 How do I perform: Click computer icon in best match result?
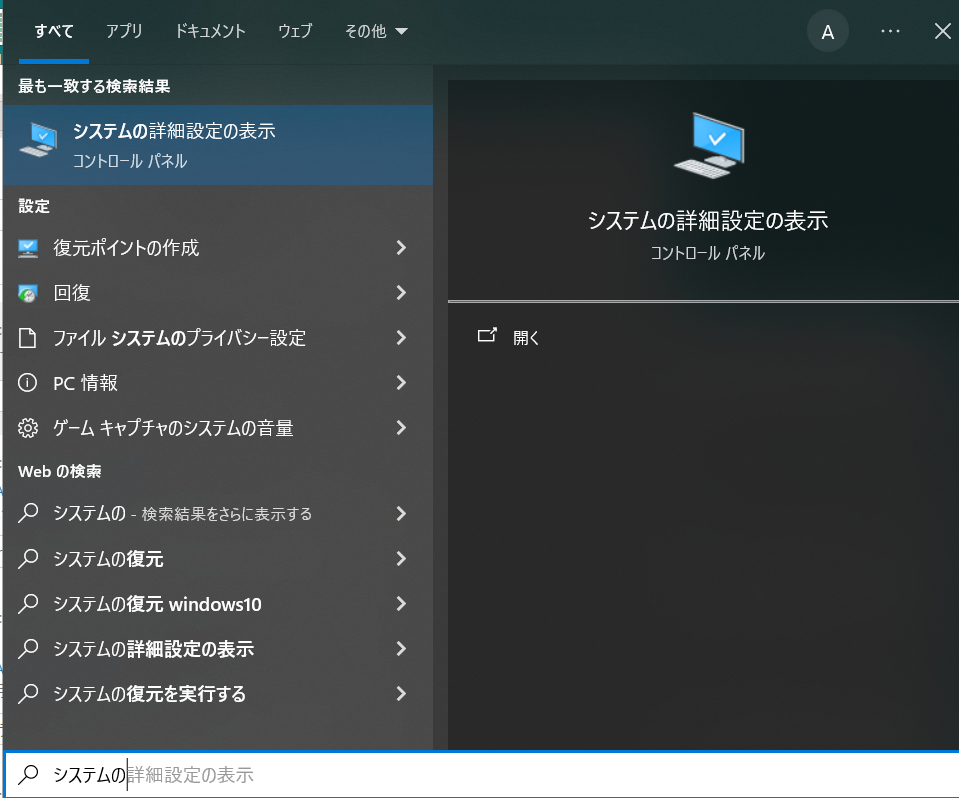pos(39,139)
